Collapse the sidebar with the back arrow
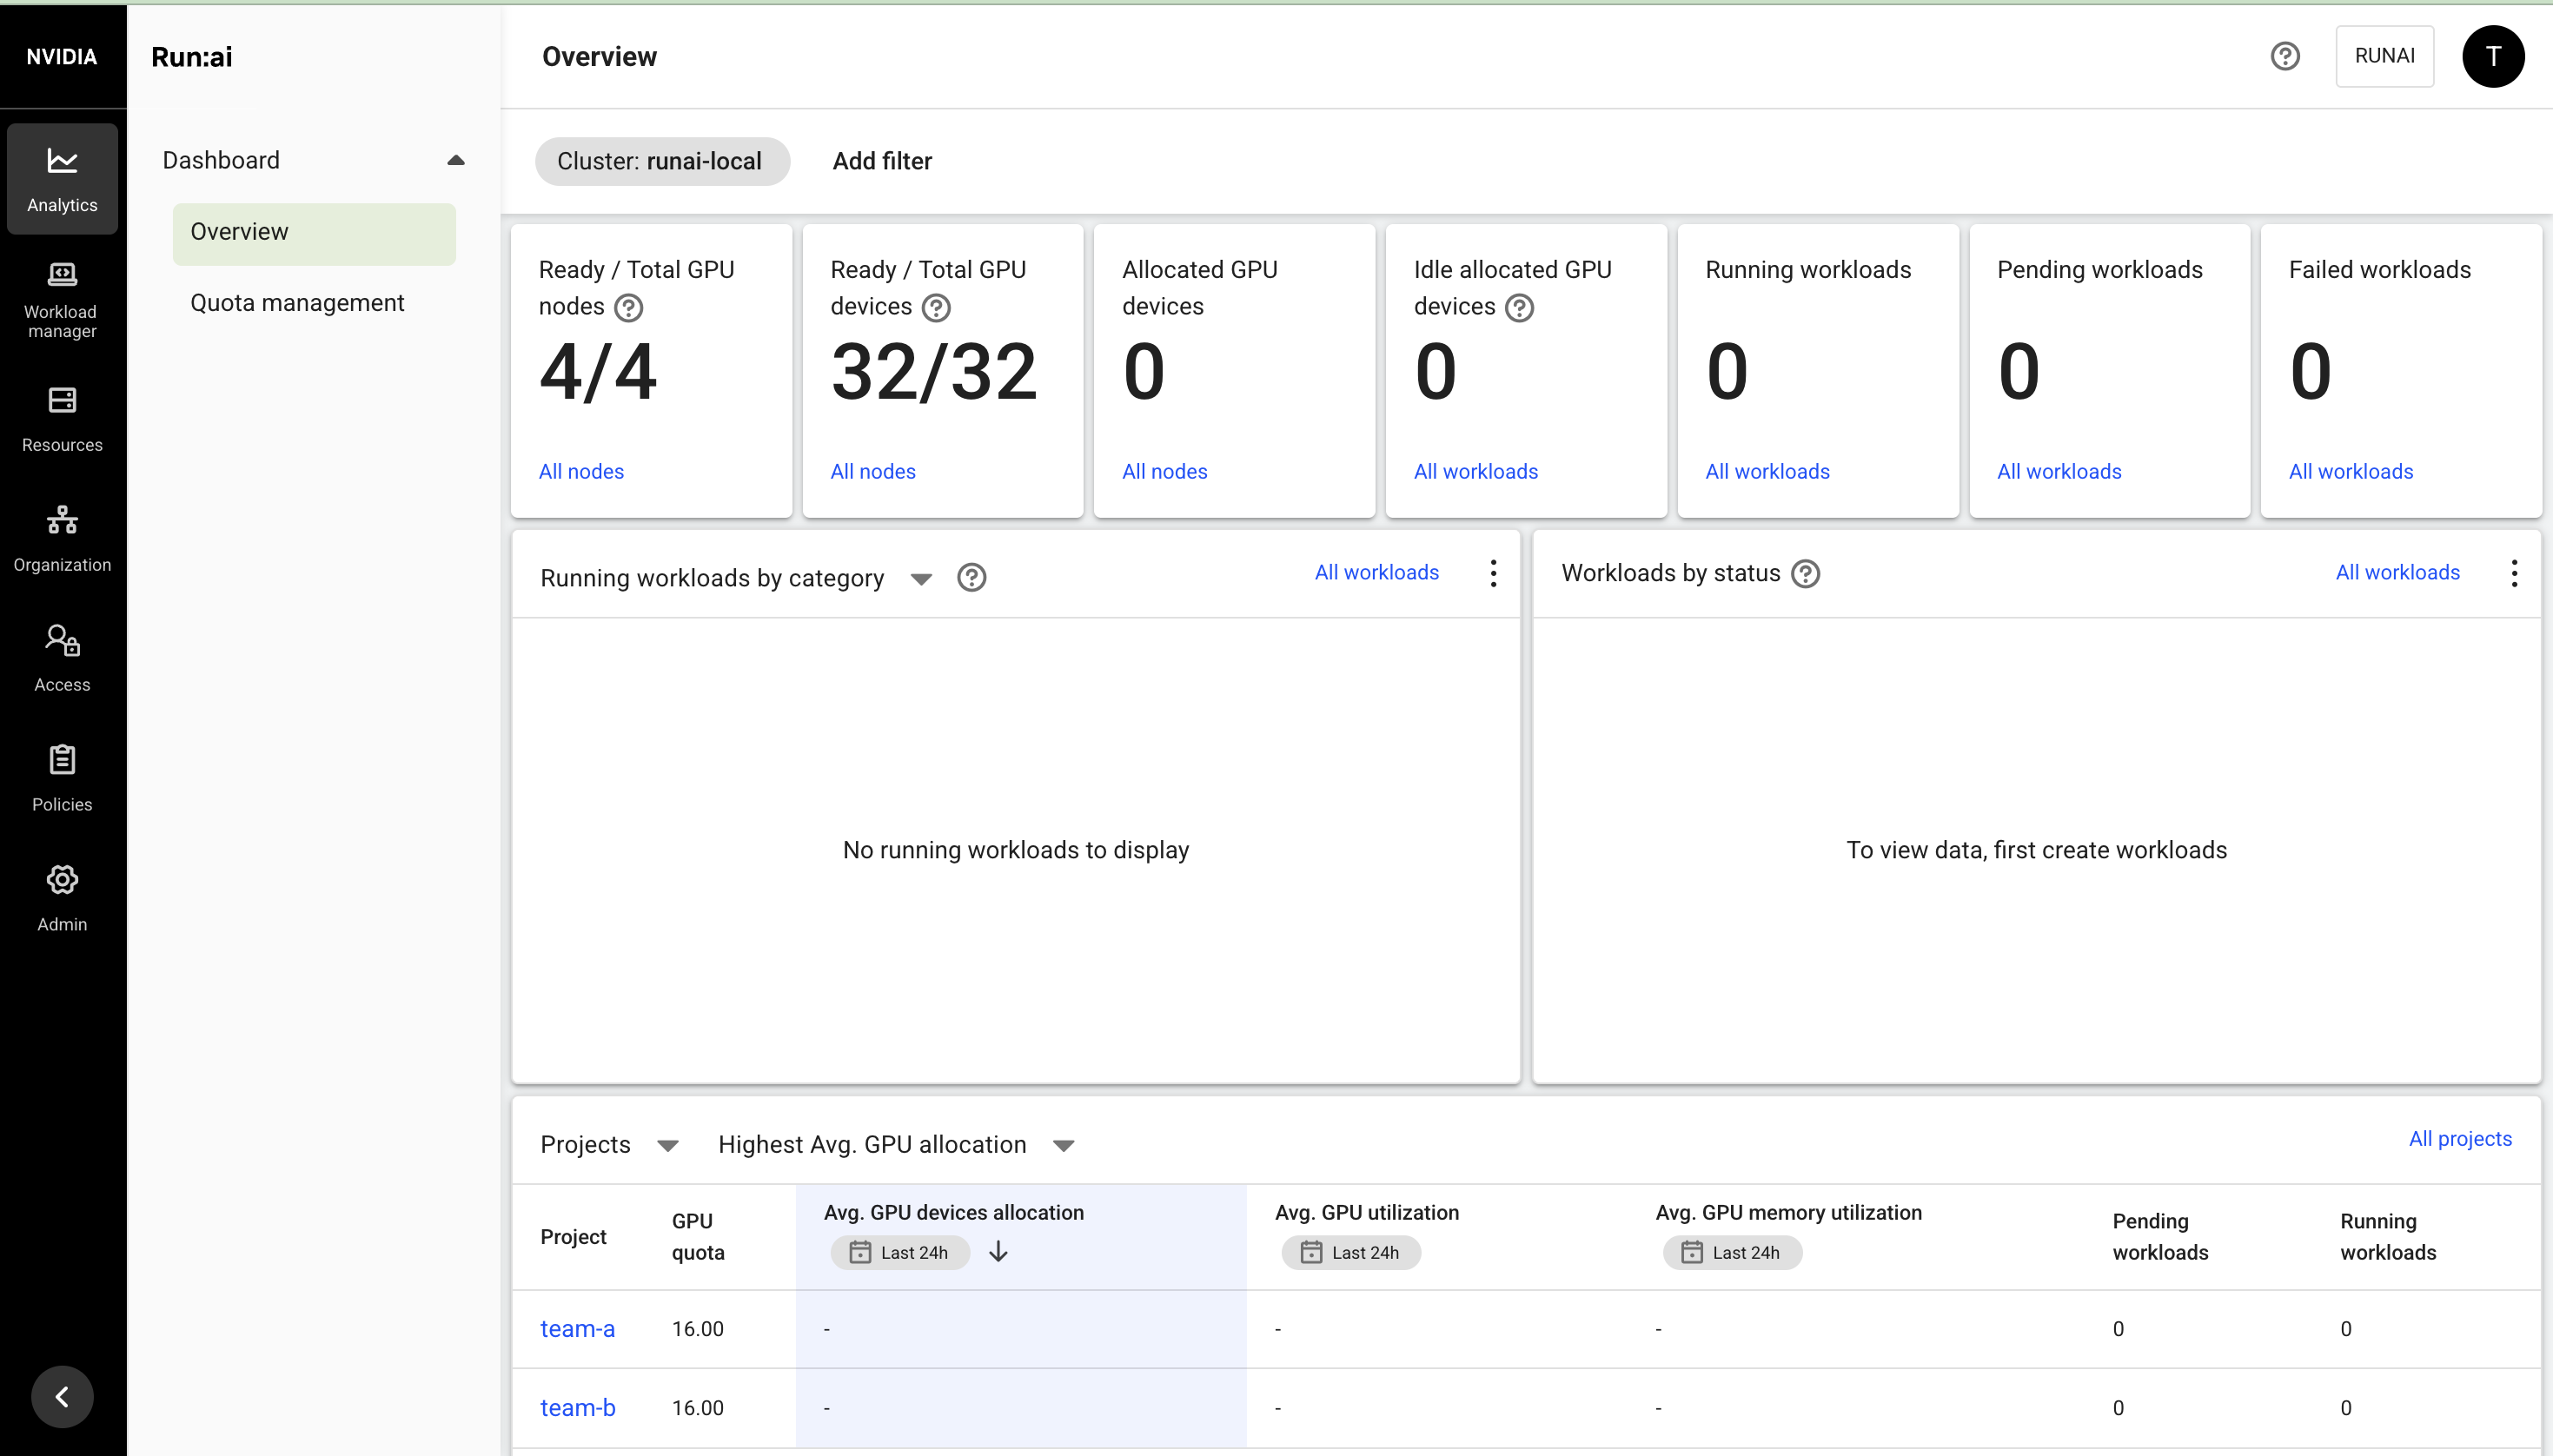The width and height of the screenshot is (2553, 1456). [62, 1397]
